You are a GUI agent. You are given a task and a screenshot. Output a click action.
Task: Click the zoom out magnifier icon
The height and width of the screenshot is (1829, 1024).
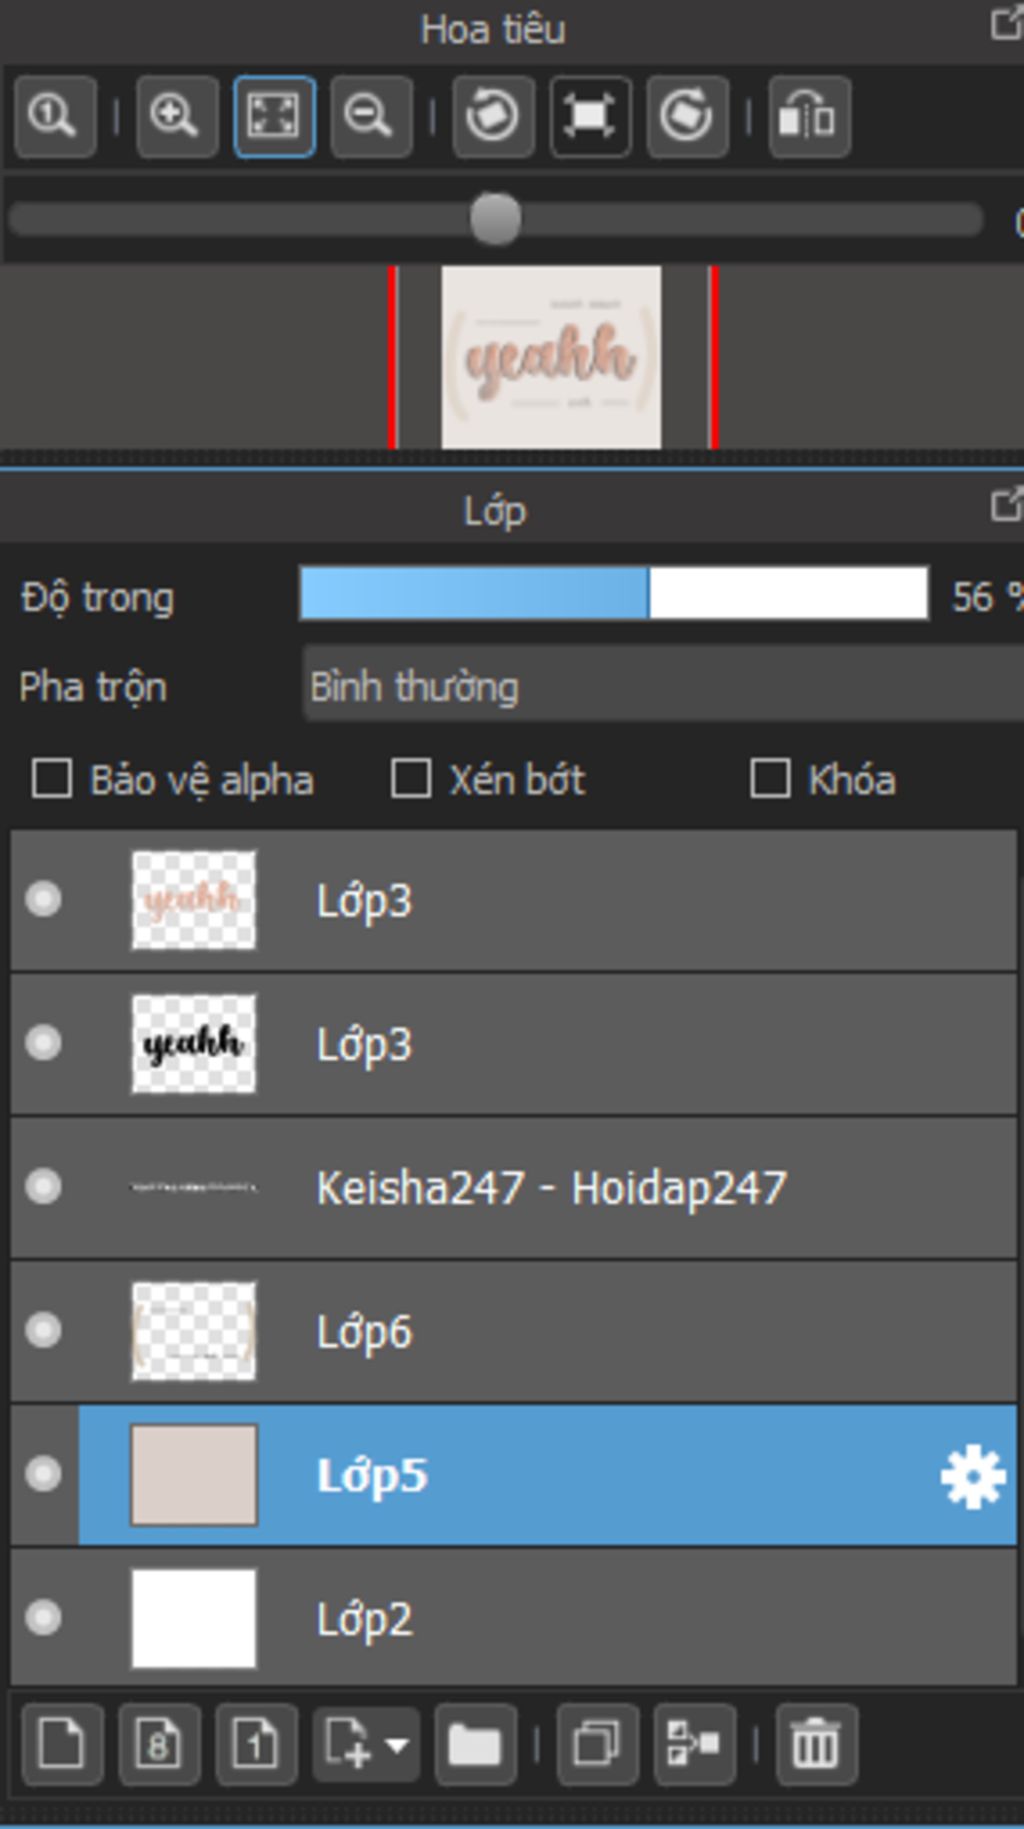click(370, 117)
